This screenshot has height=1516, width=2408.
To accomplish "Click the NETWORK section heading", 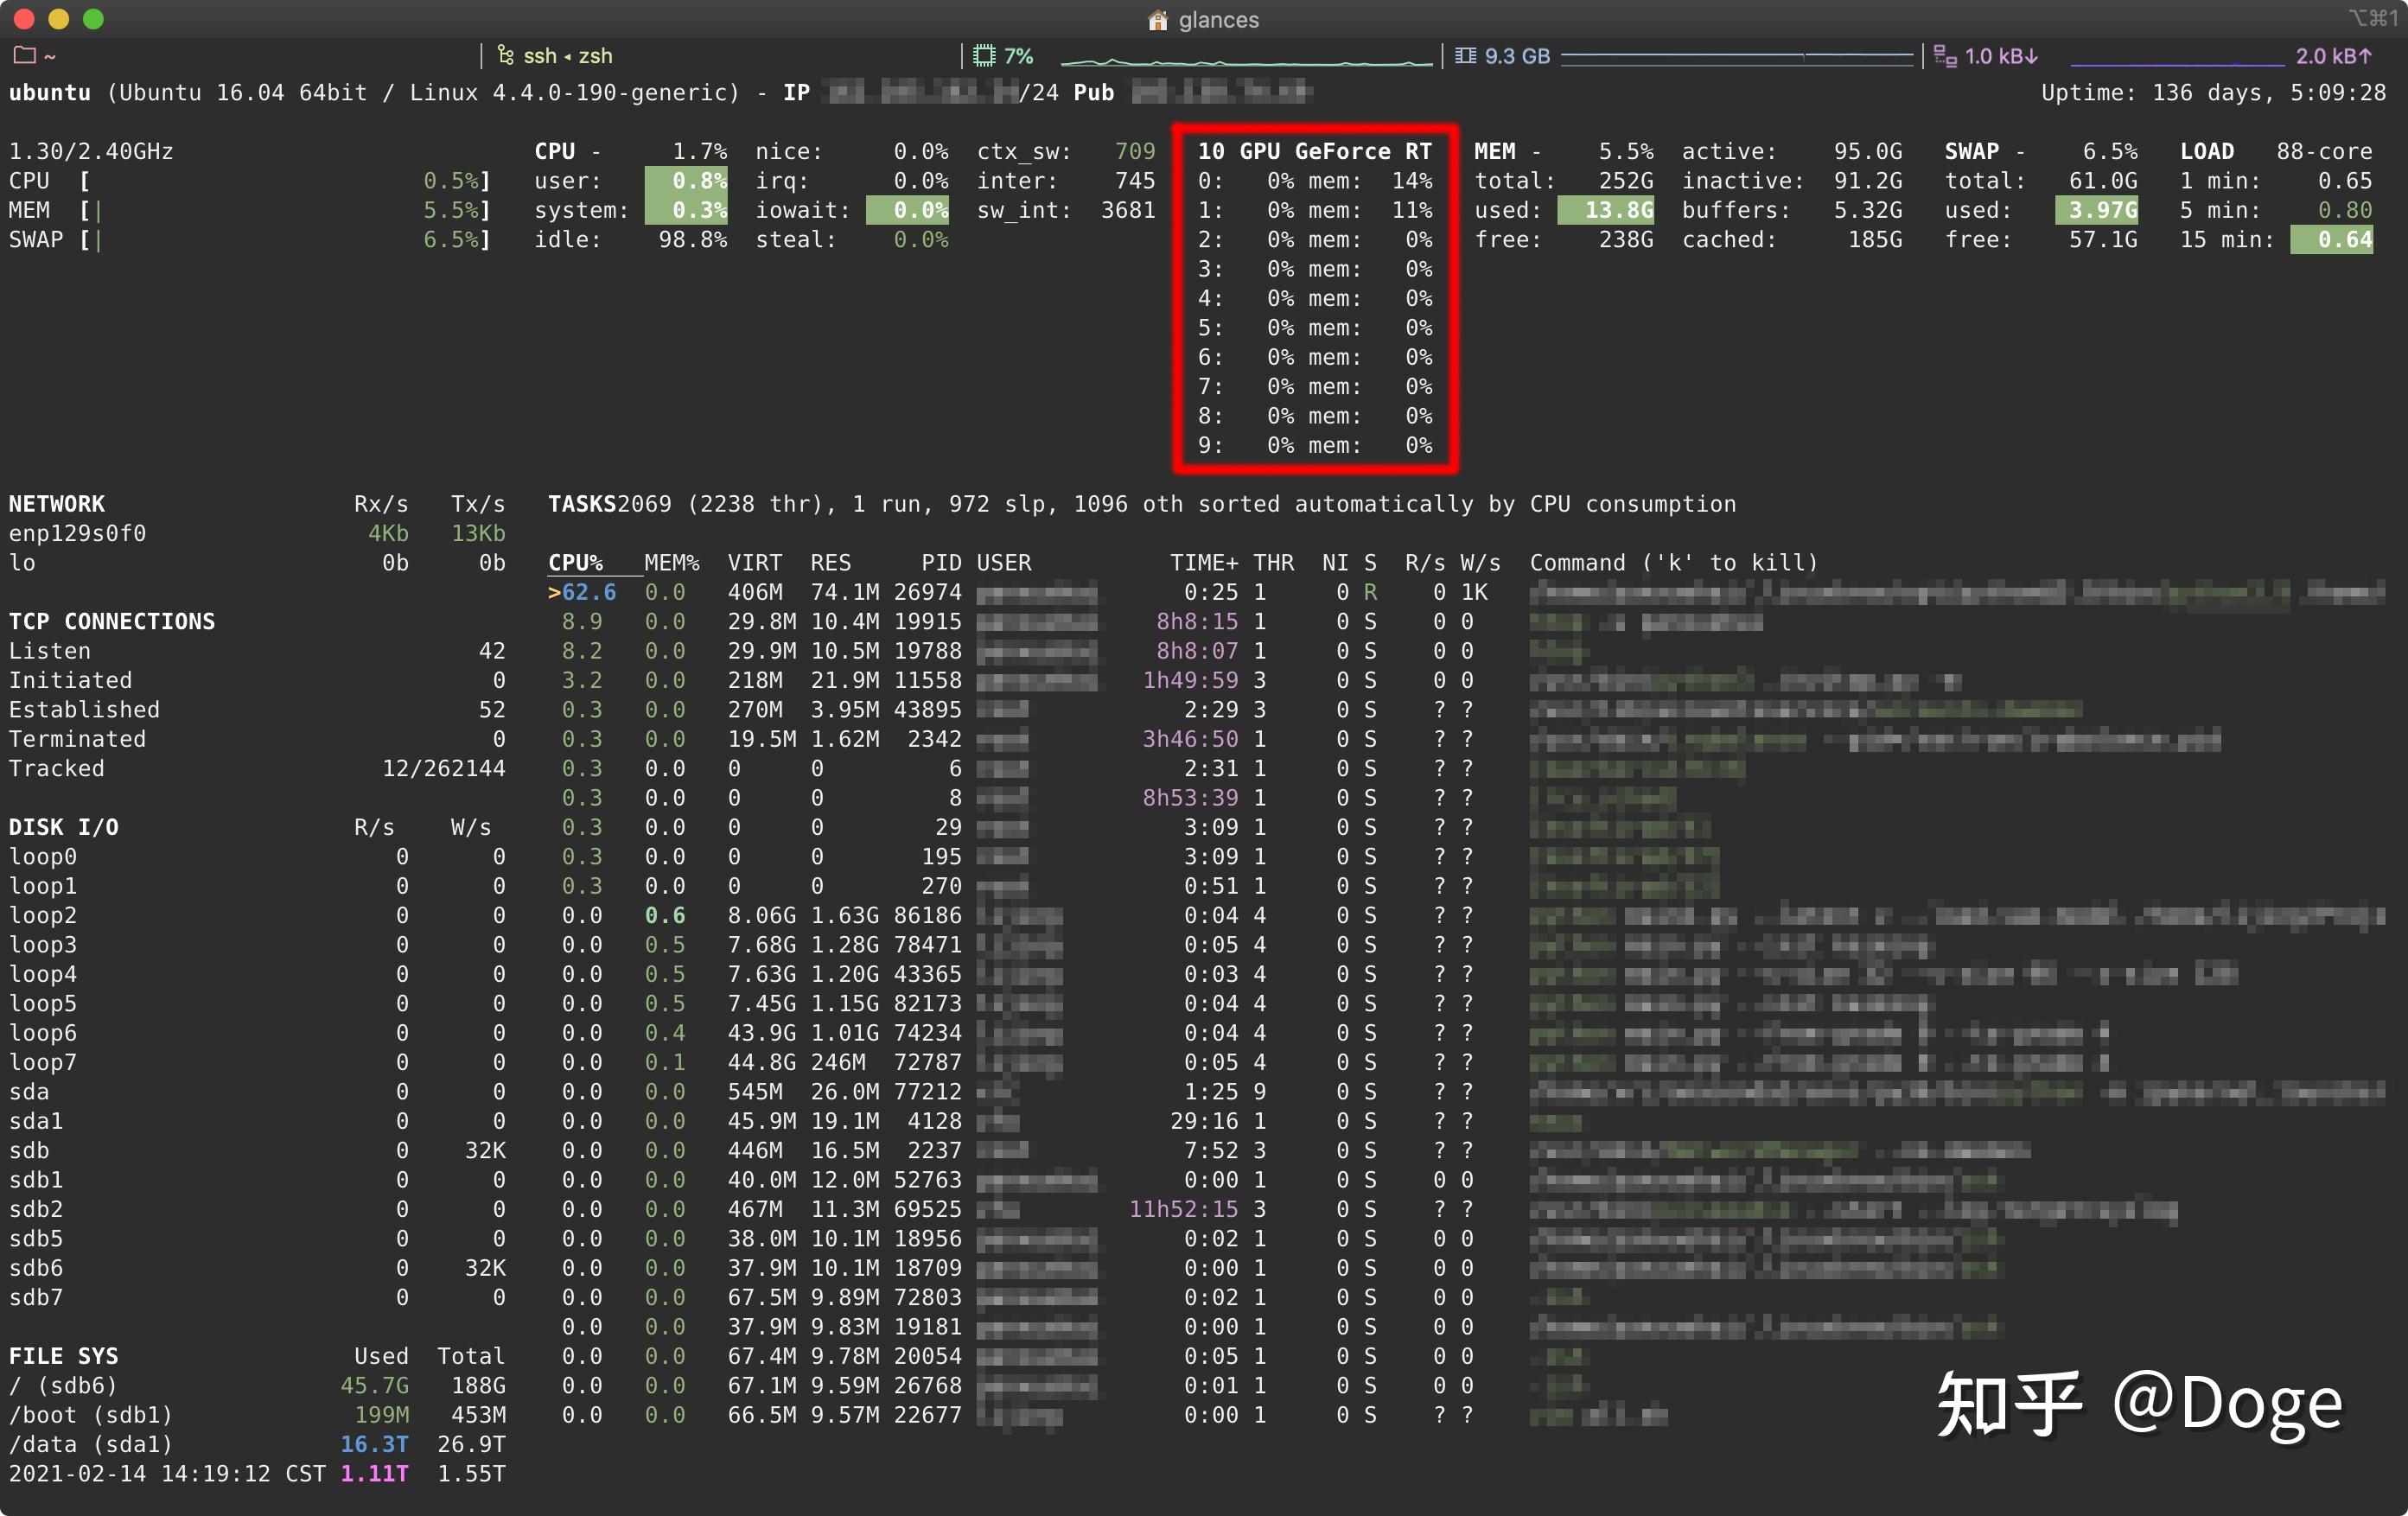I will [57, 504].
